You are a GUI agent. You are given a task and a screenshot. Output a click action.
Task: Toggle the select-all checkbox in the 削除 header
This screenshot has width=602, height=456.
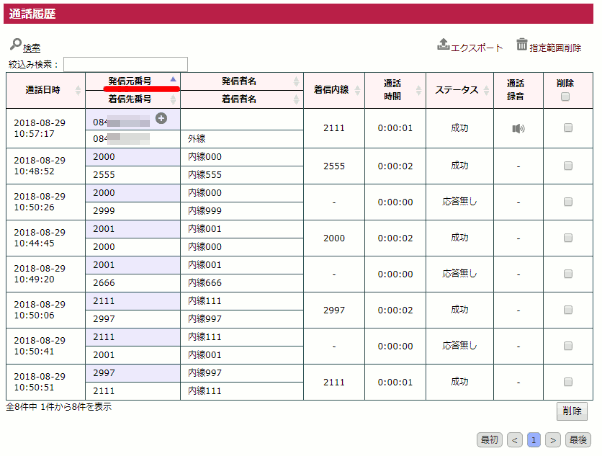(567, 97)
